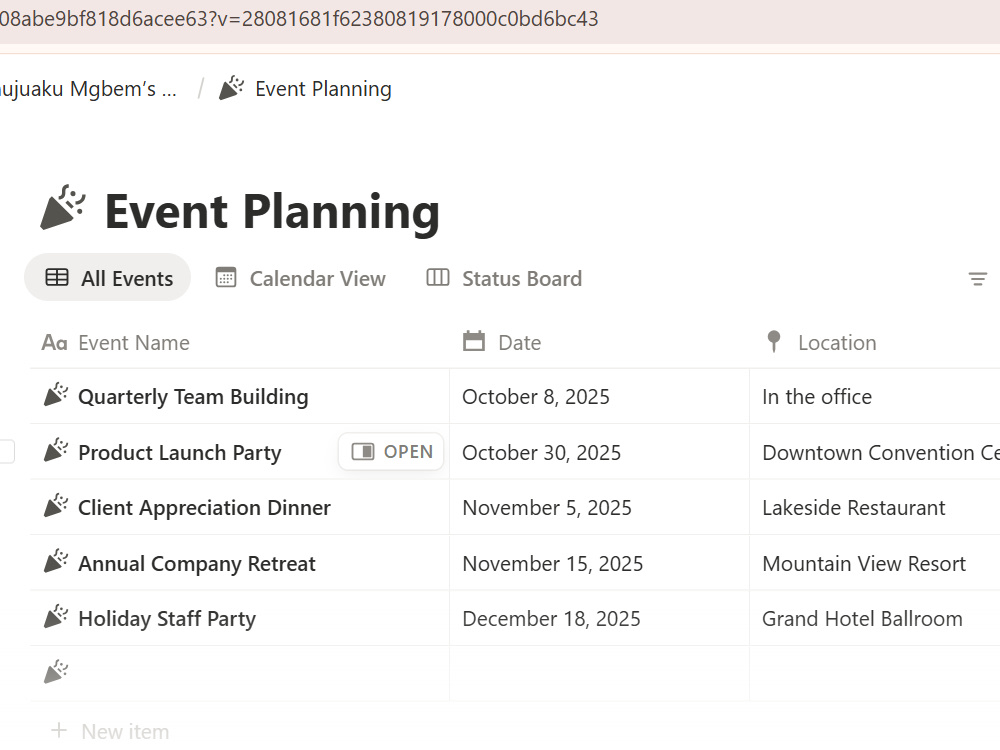Image resolution: width=1000 pixels, height=750 pixels.
Task: Click the Lakeside Restaurant location cell
Action: click(875, 507)
